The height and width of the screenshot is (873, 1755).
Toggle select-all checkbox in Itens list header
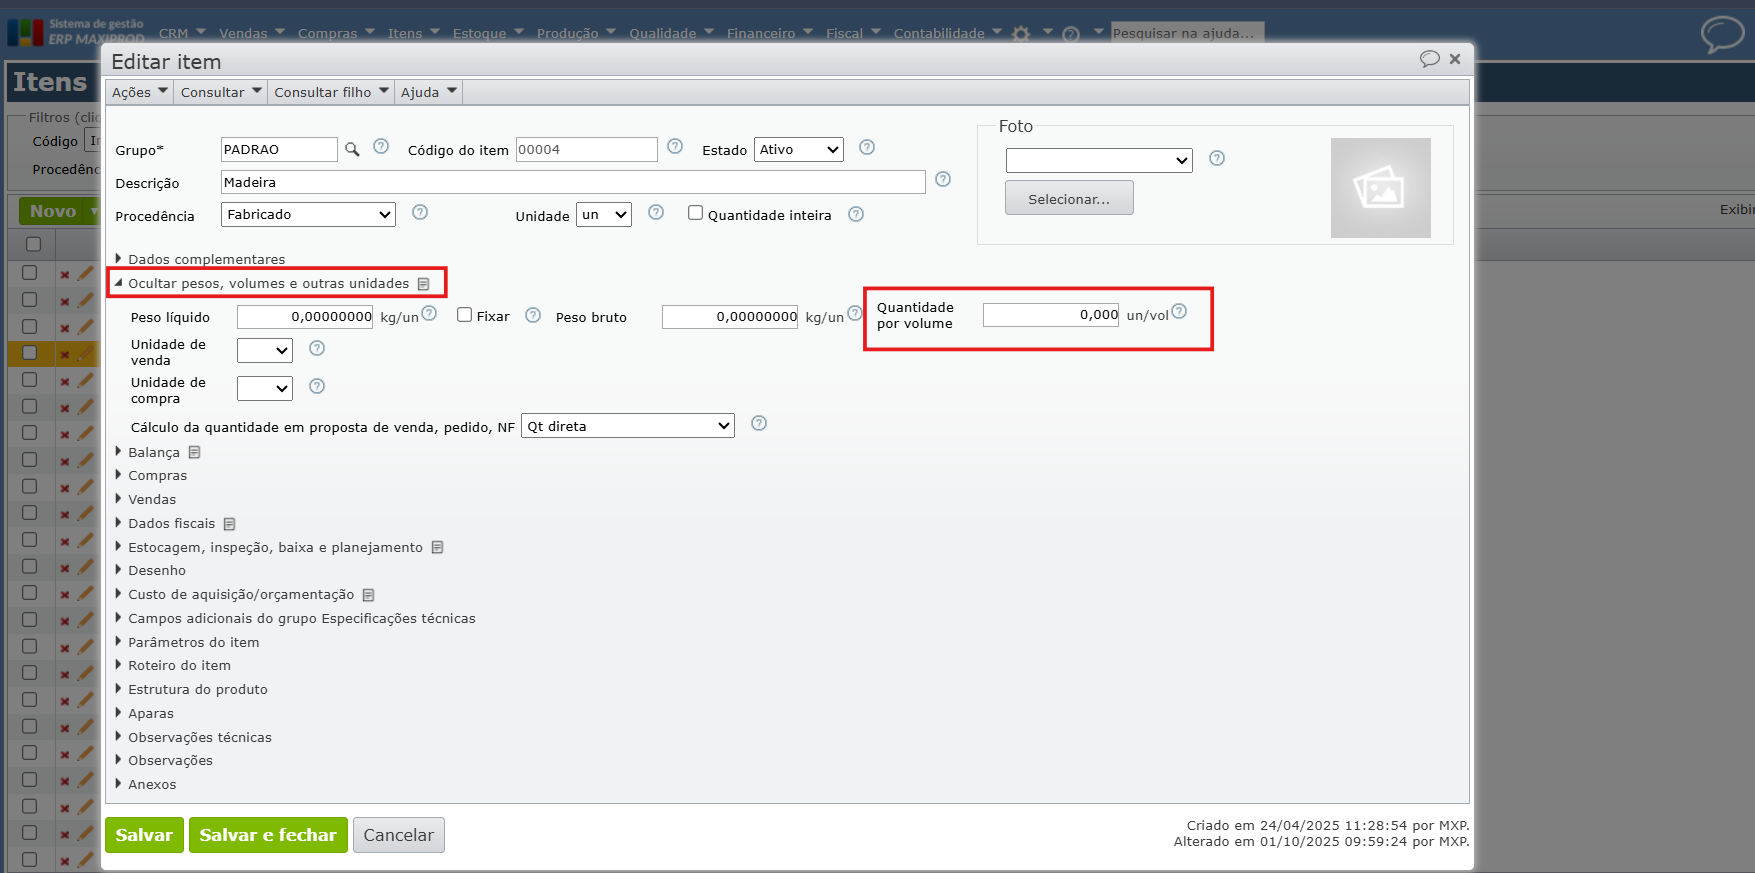33,244
